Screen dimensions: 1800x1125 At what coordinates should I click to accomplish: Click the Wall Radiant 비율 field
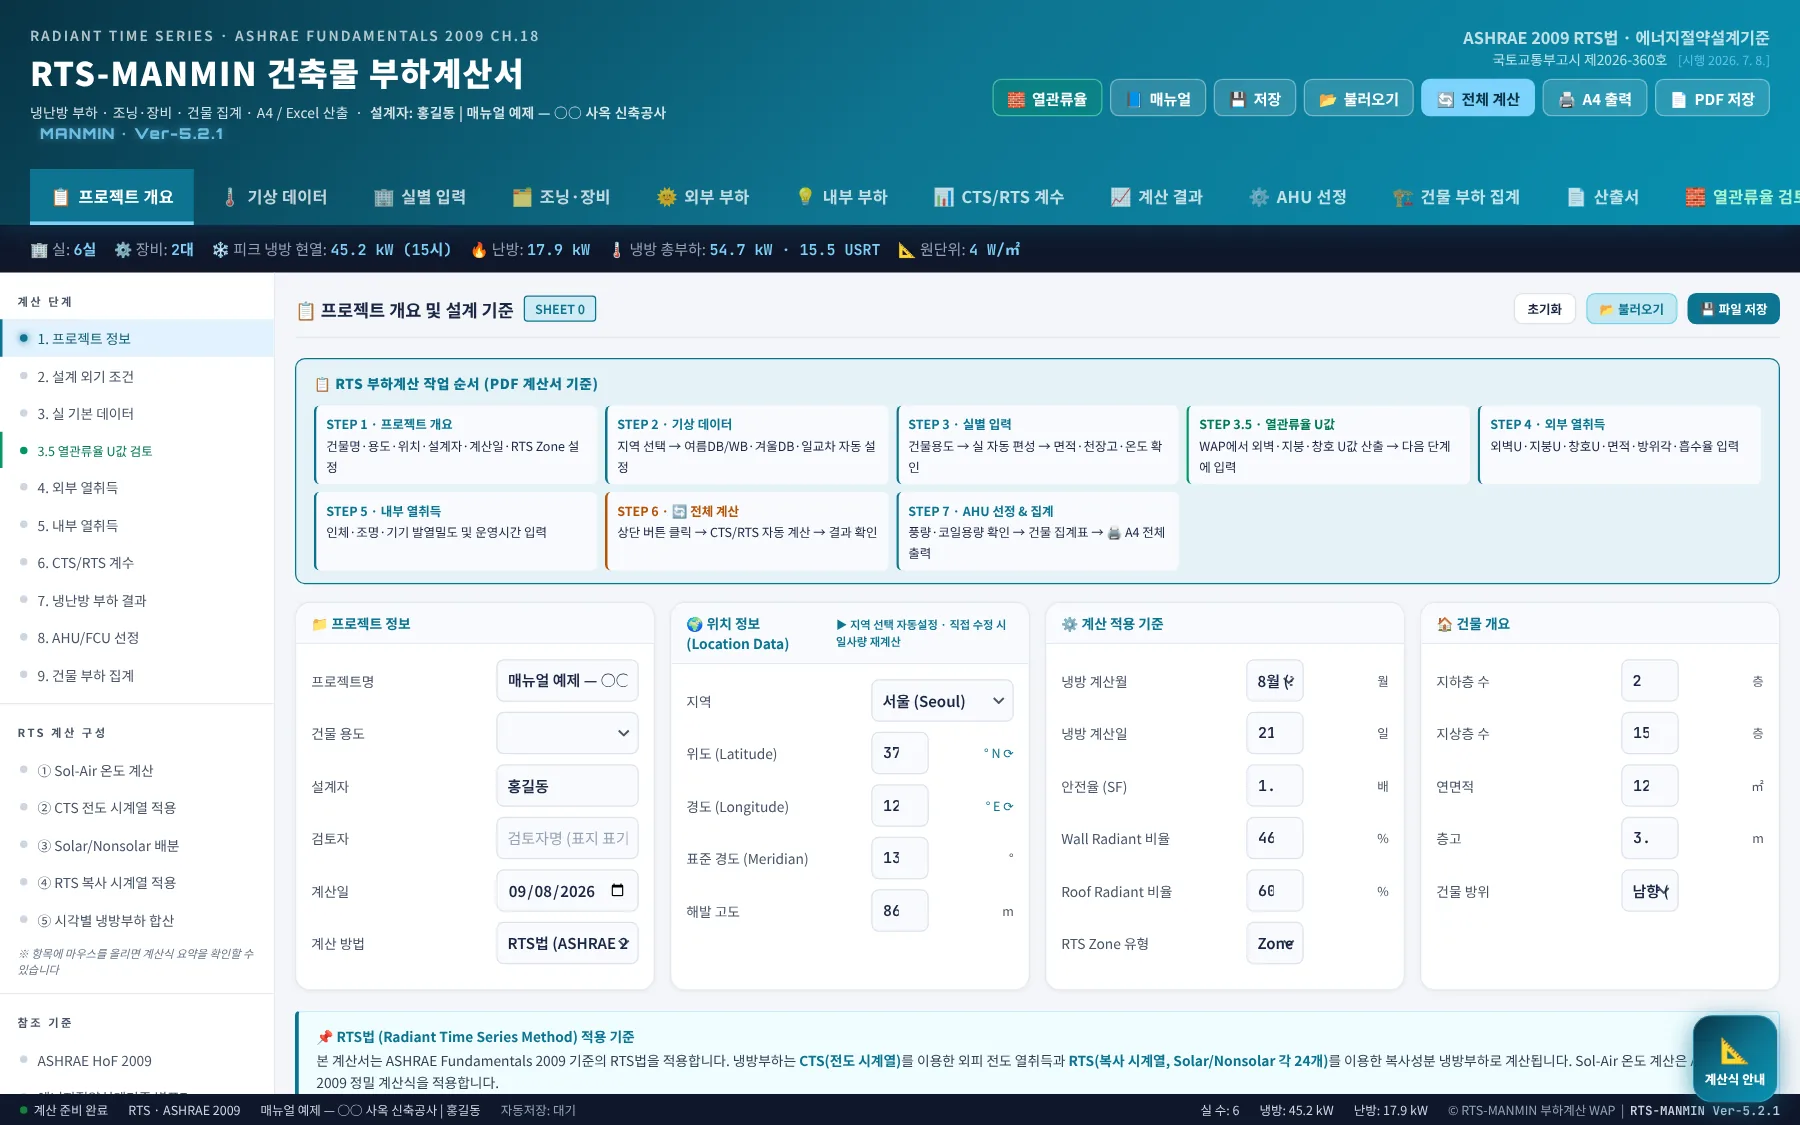(1275, 838)
